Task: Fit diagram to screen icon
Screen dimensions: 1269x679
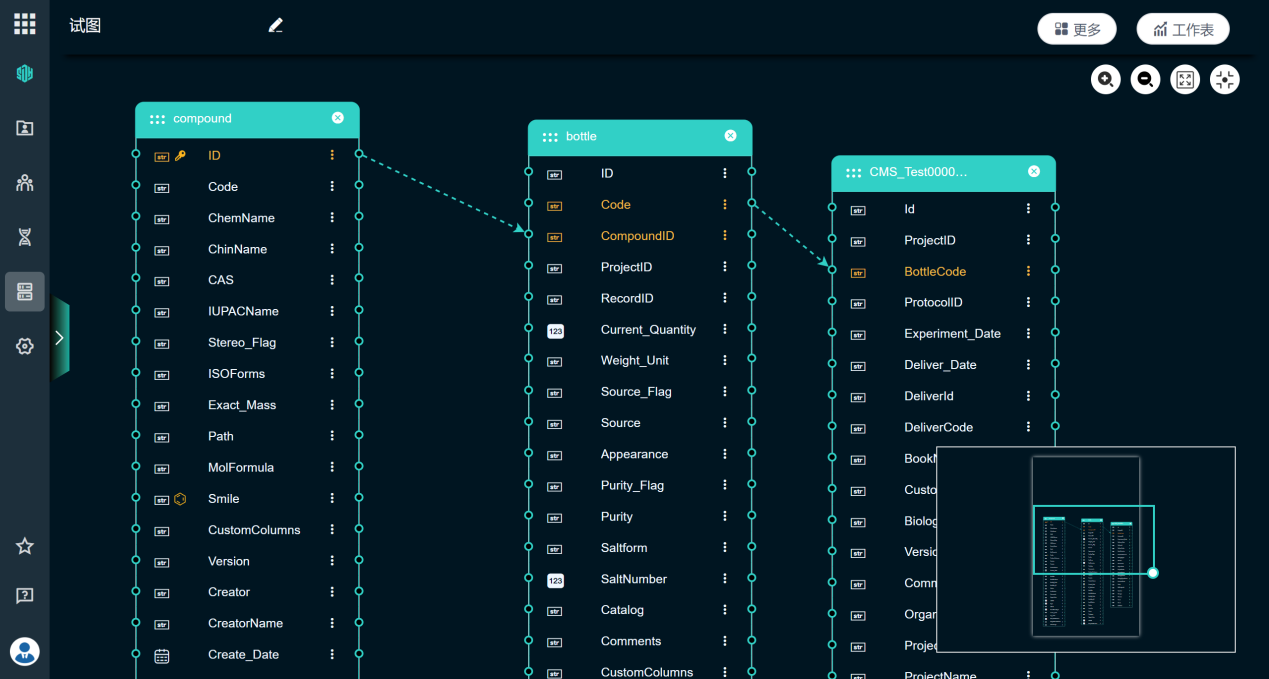Action: 1185,79
